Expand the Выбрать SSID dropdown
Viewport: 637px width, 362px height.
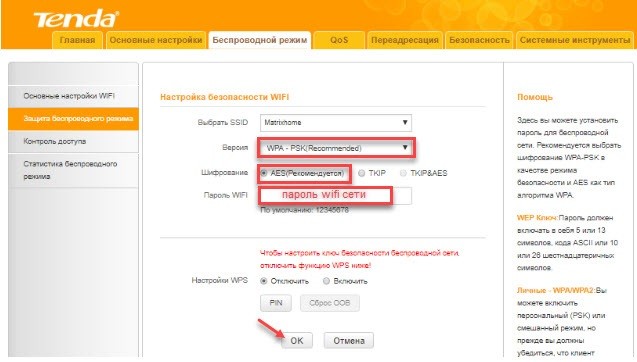point(336,123)
